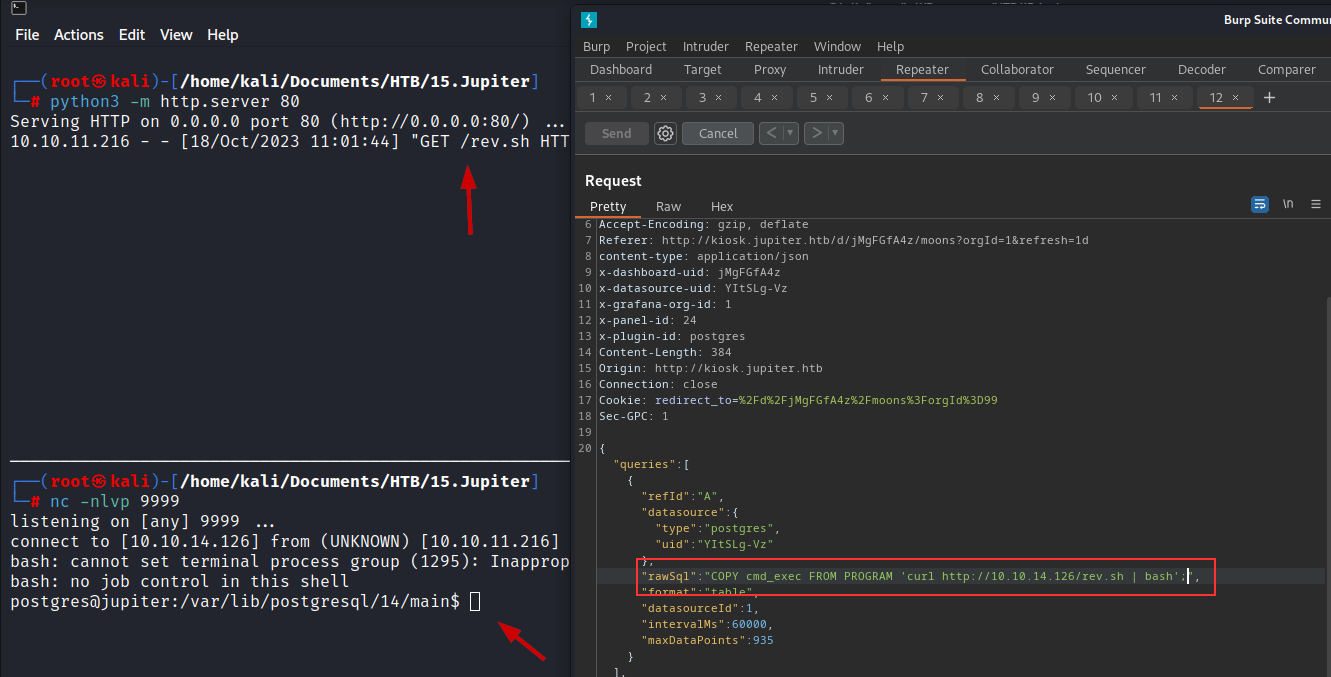1331x677 pixels.
Task: Go forward to the next request in history
Action: click(816, 133)
